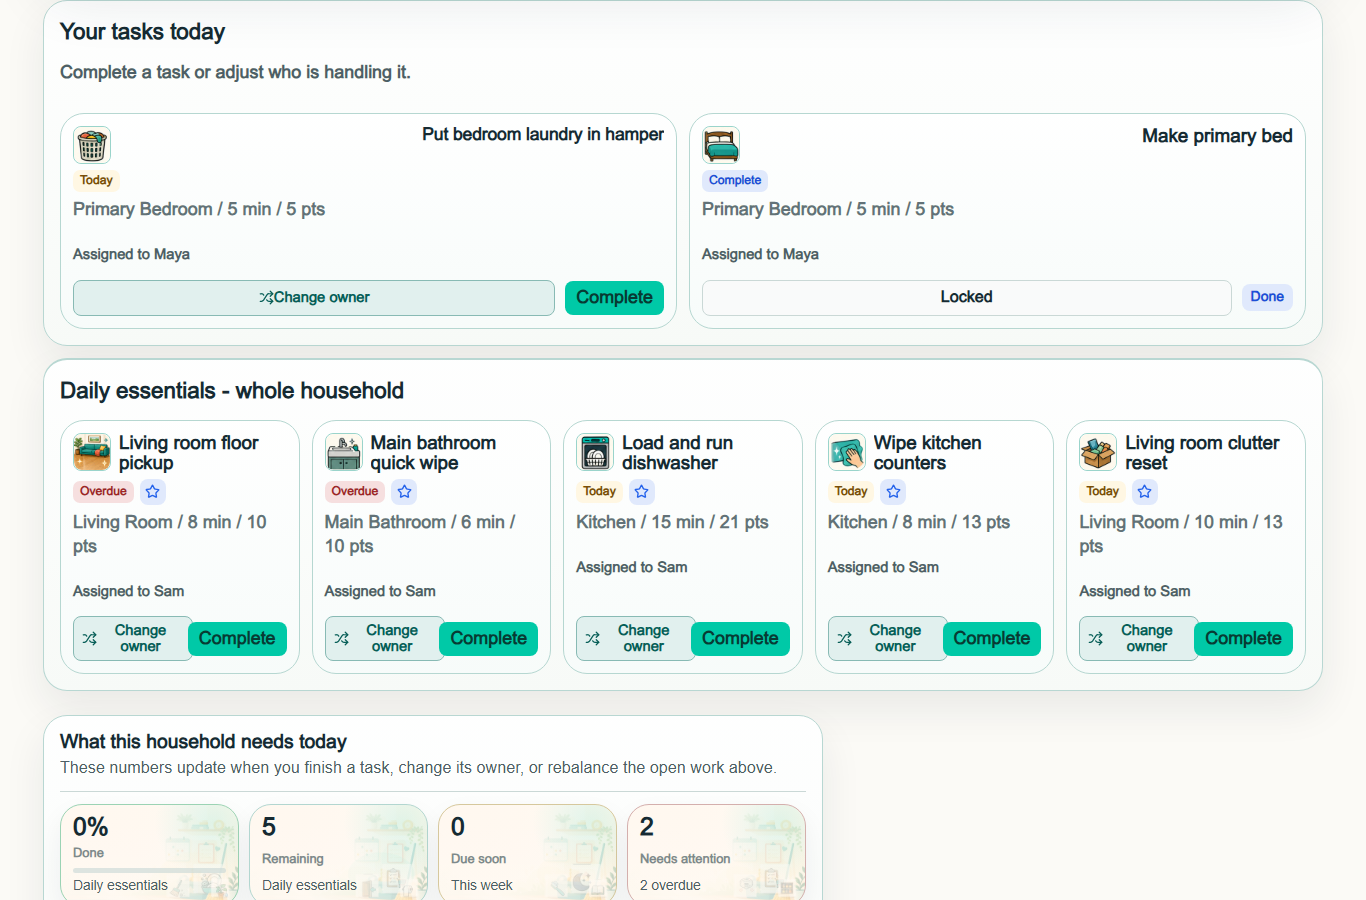The height and width of the screenshot is (900, 1366).
Task: Mark Load and run dishwasher complete
Action: click(740, 639)
